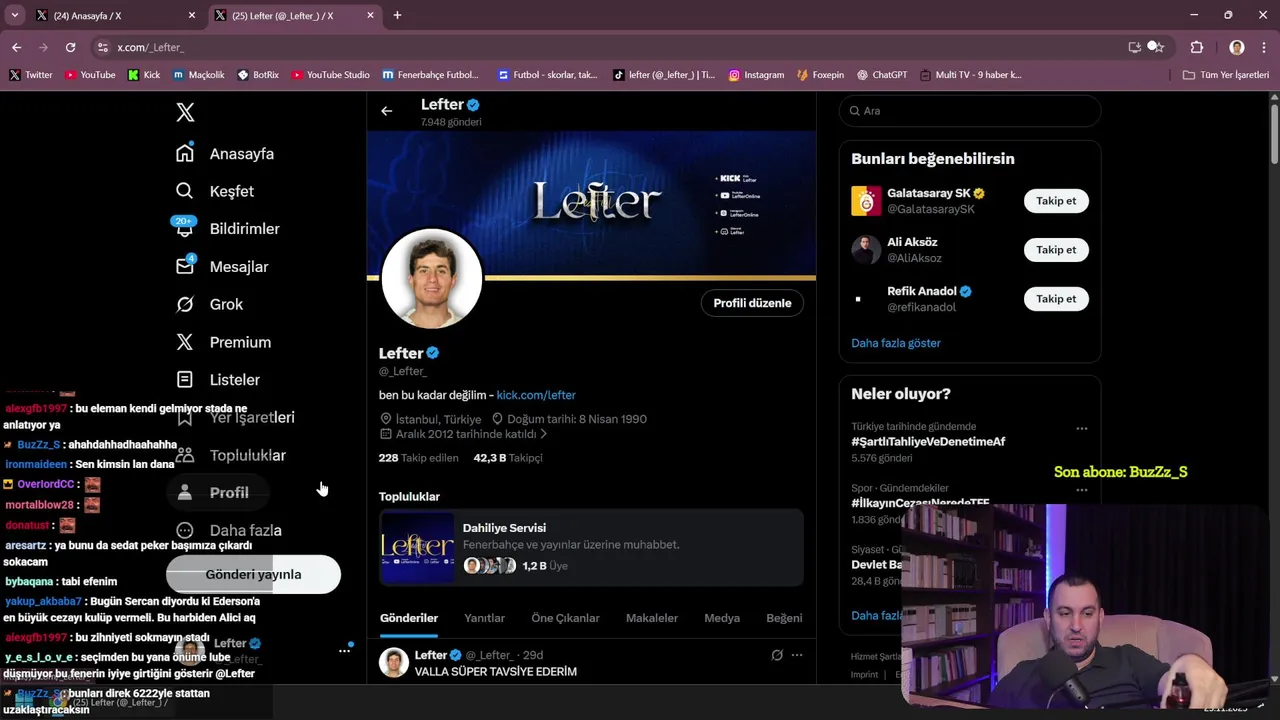Switch to Öne Çıkanlar tab
The height and width of the screenshot is (720, 1280).
pyautogui.click(x=565, y=618)
